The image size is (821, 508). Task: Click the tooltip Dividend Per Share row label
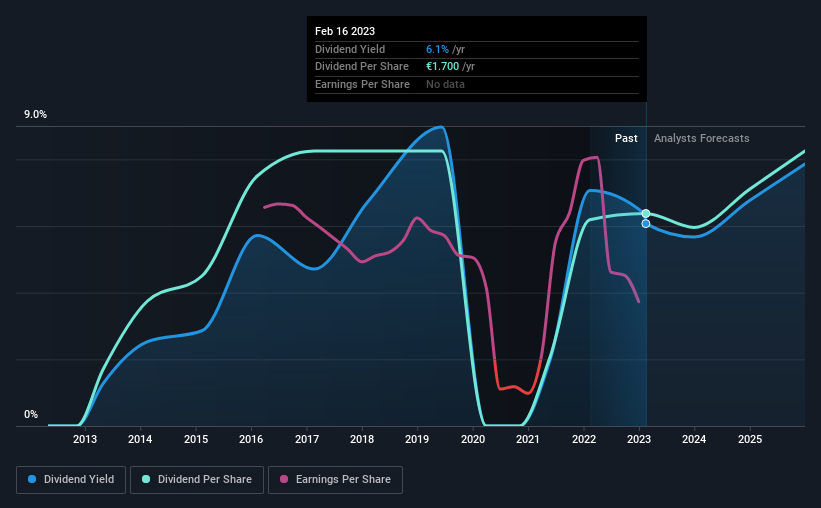coord(362,67)
